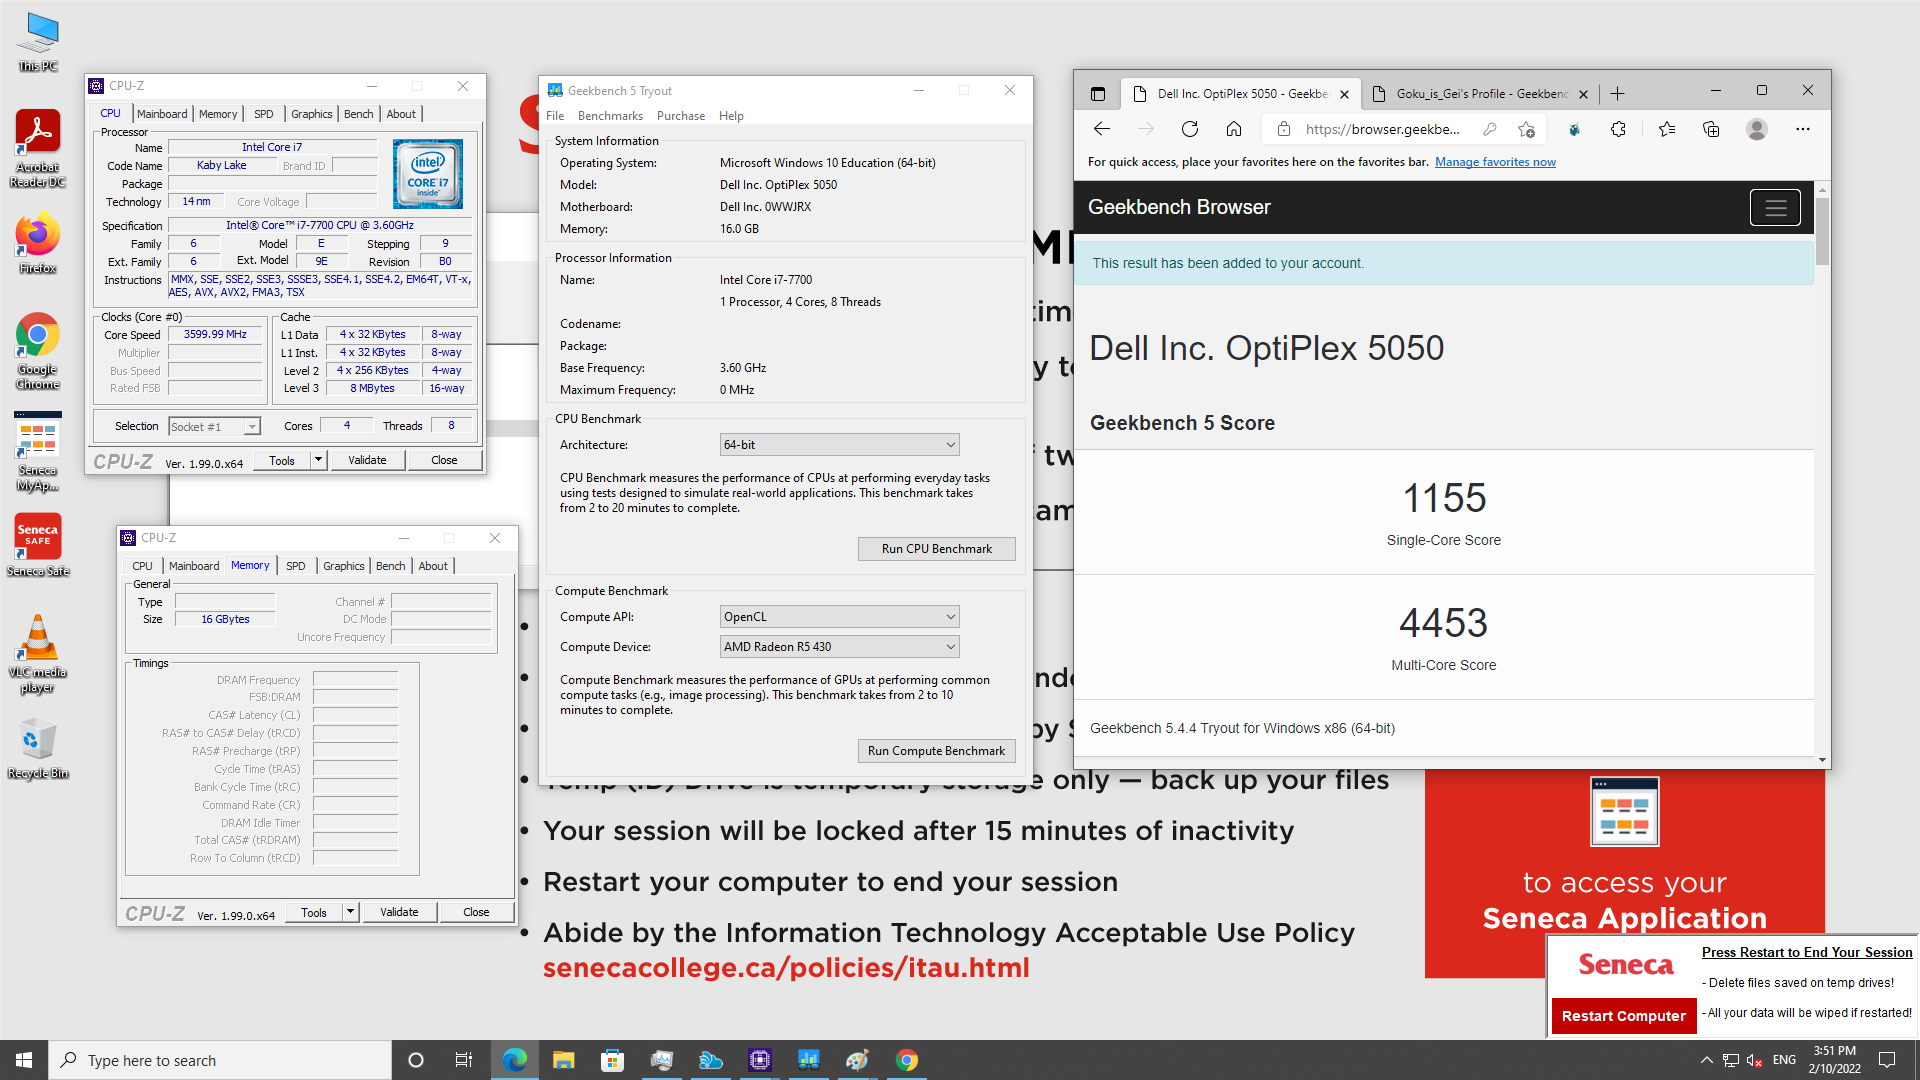The height and width of the screenshot is (1080, 1920).
Task: Launch Google Chrome desktop shortcut
Action: click(38, 351)
